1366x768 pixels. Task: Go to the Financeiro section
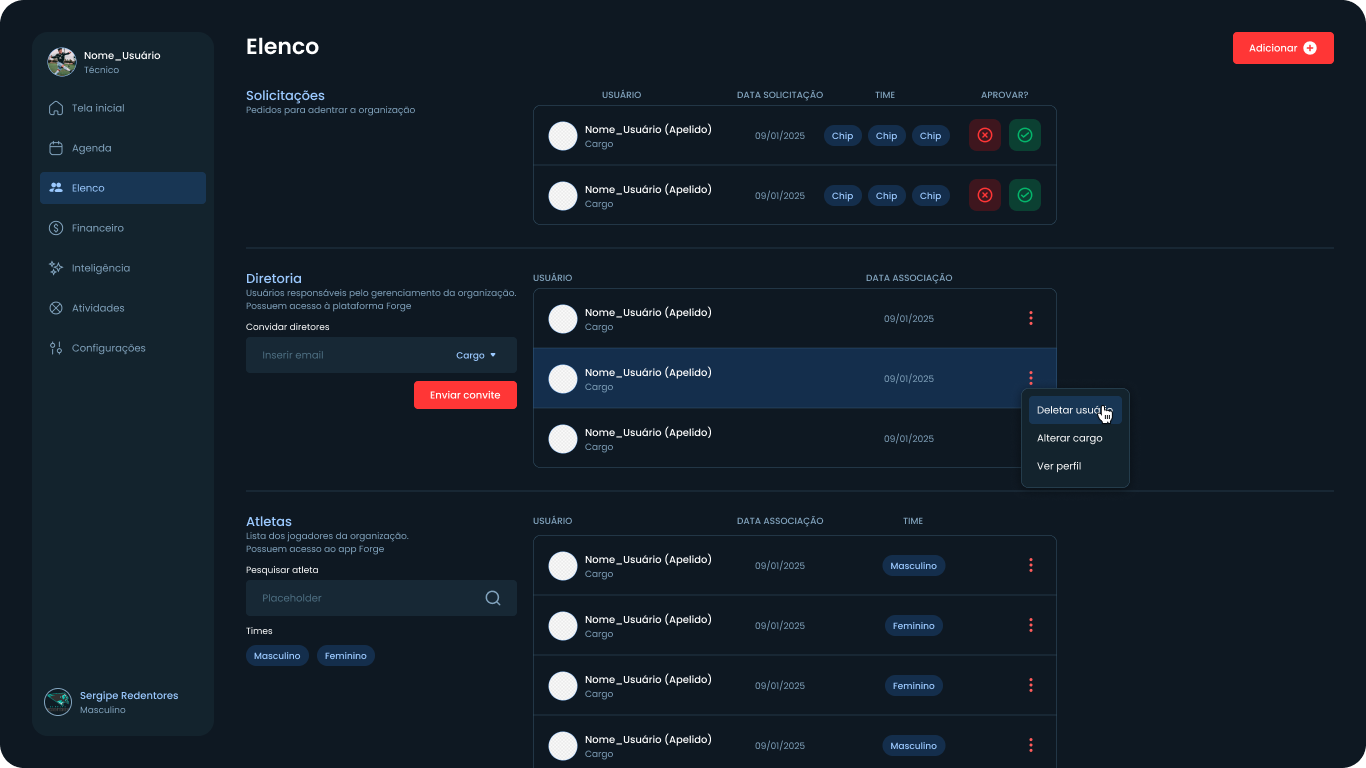[x=97, y=228]
